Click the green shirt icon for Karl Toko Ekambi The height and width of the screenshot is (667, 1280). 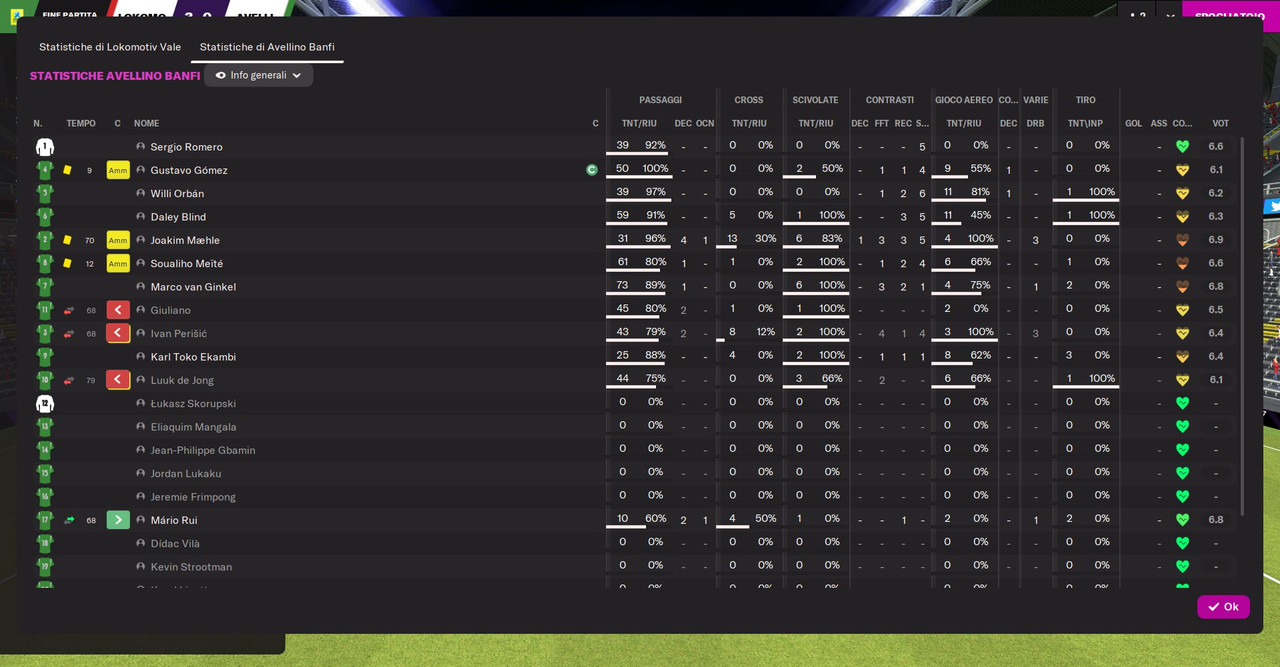pyautogui.click(x=45, y=357)
